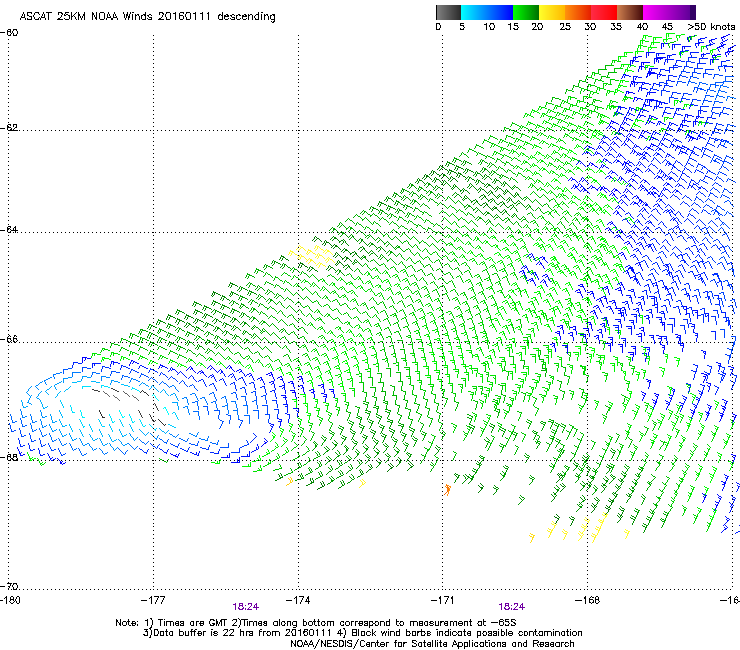This screenshot has height=650, width=740.
Task: Click the orange 25-30 knots color band
Action: (x=578, y=12)
